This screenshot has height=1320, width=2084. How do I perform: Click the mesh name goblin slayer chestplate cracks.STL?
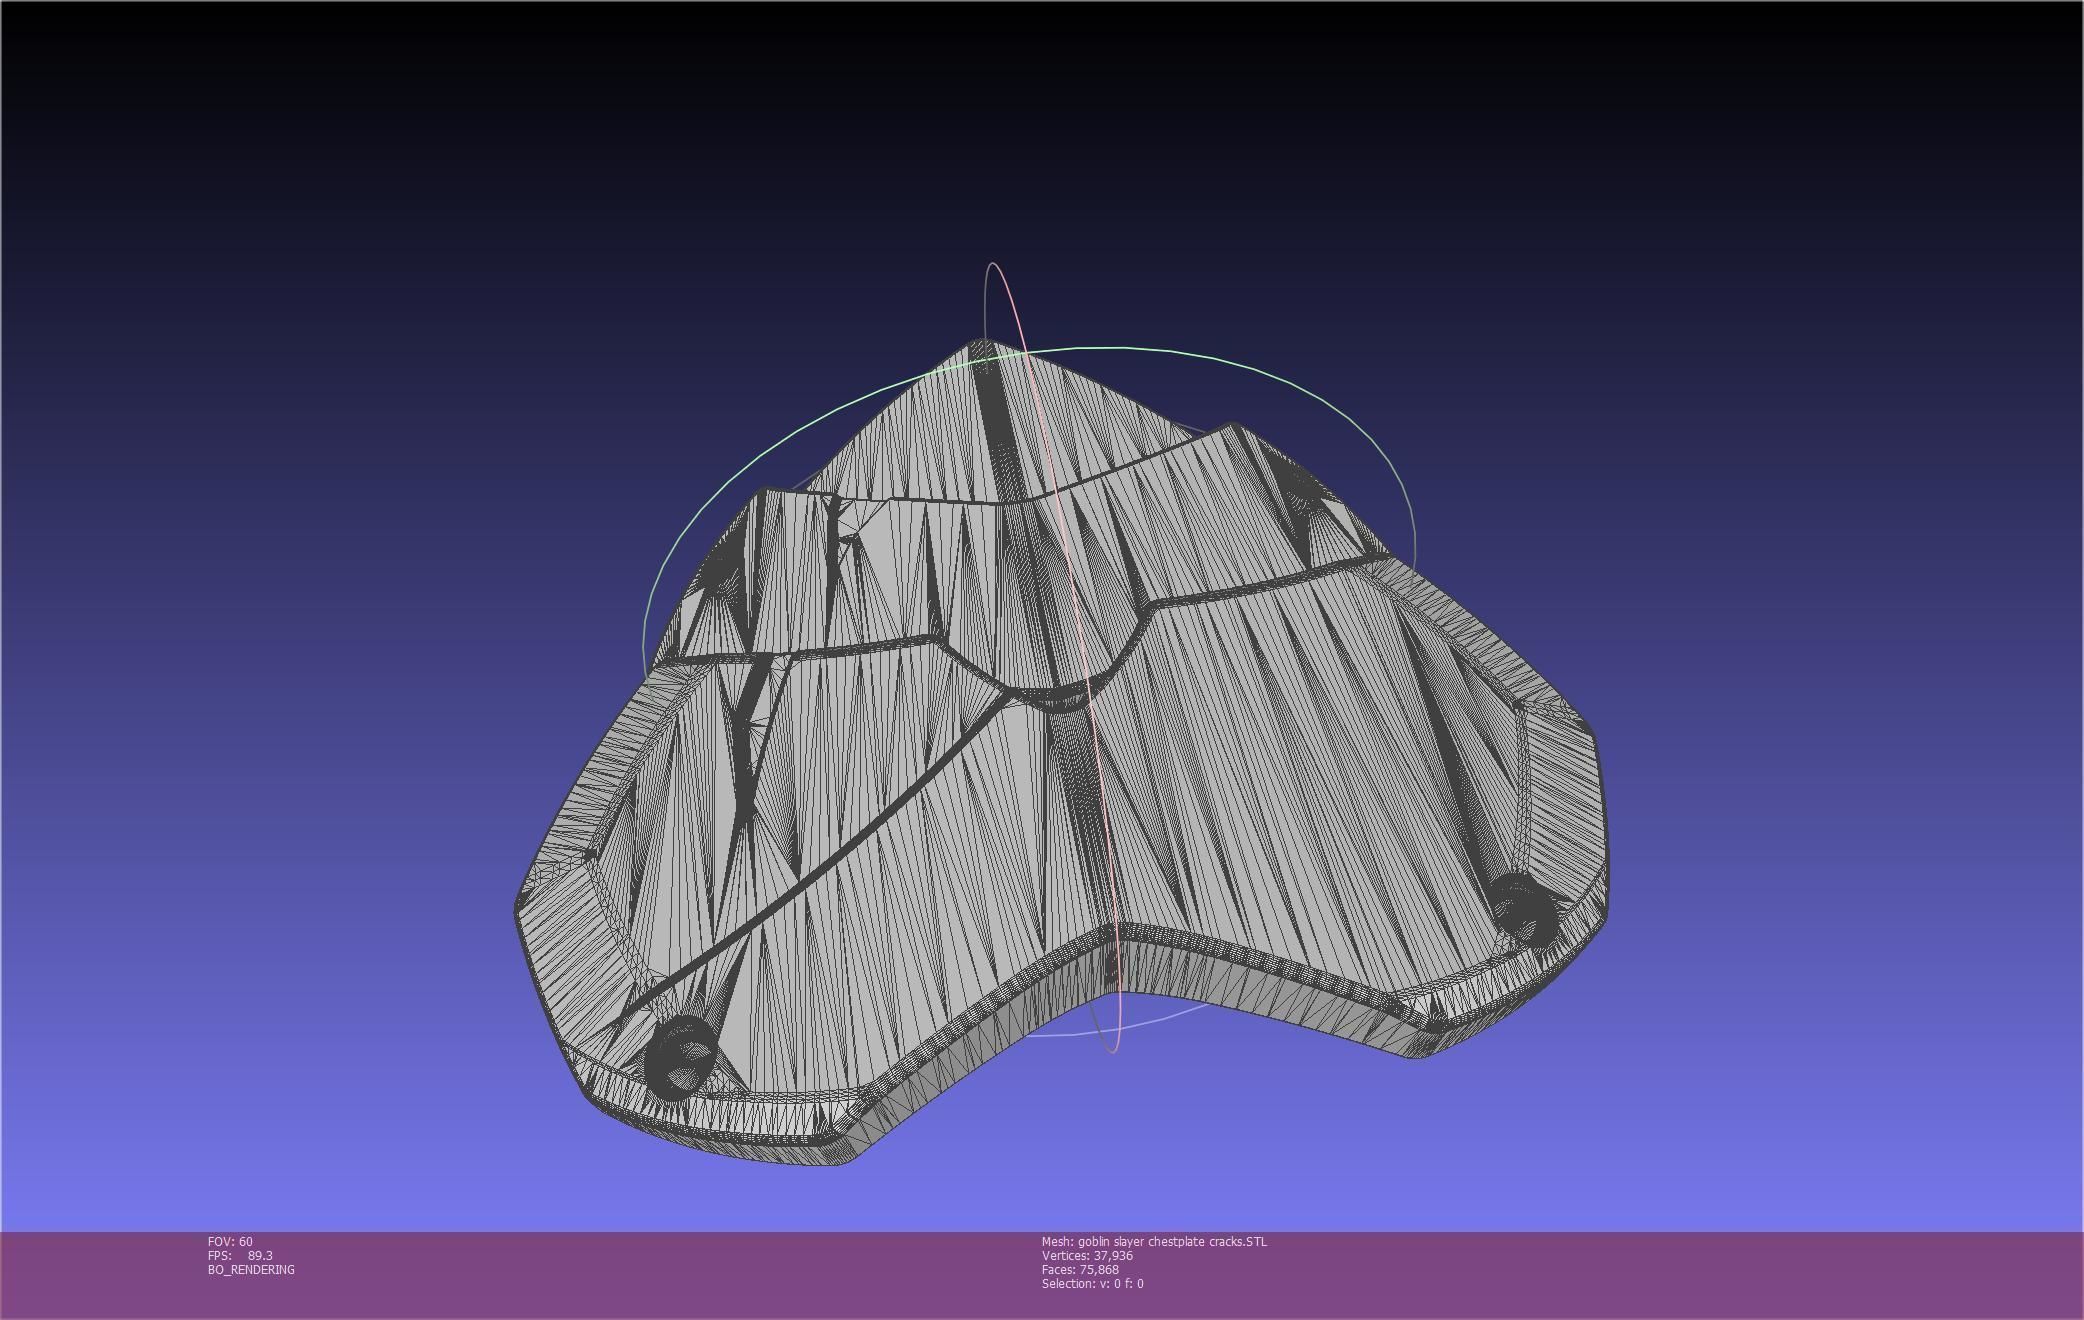[x=1154, y=1241]
